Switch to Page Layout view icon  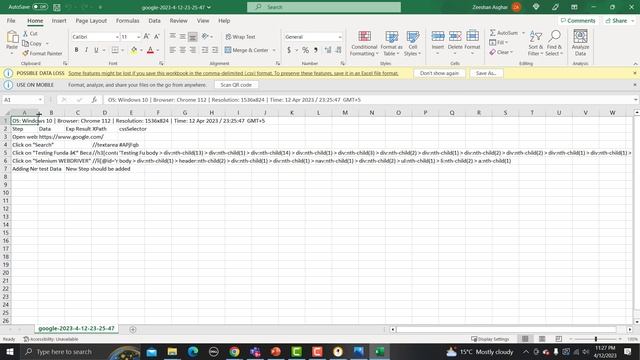[542, 339]
